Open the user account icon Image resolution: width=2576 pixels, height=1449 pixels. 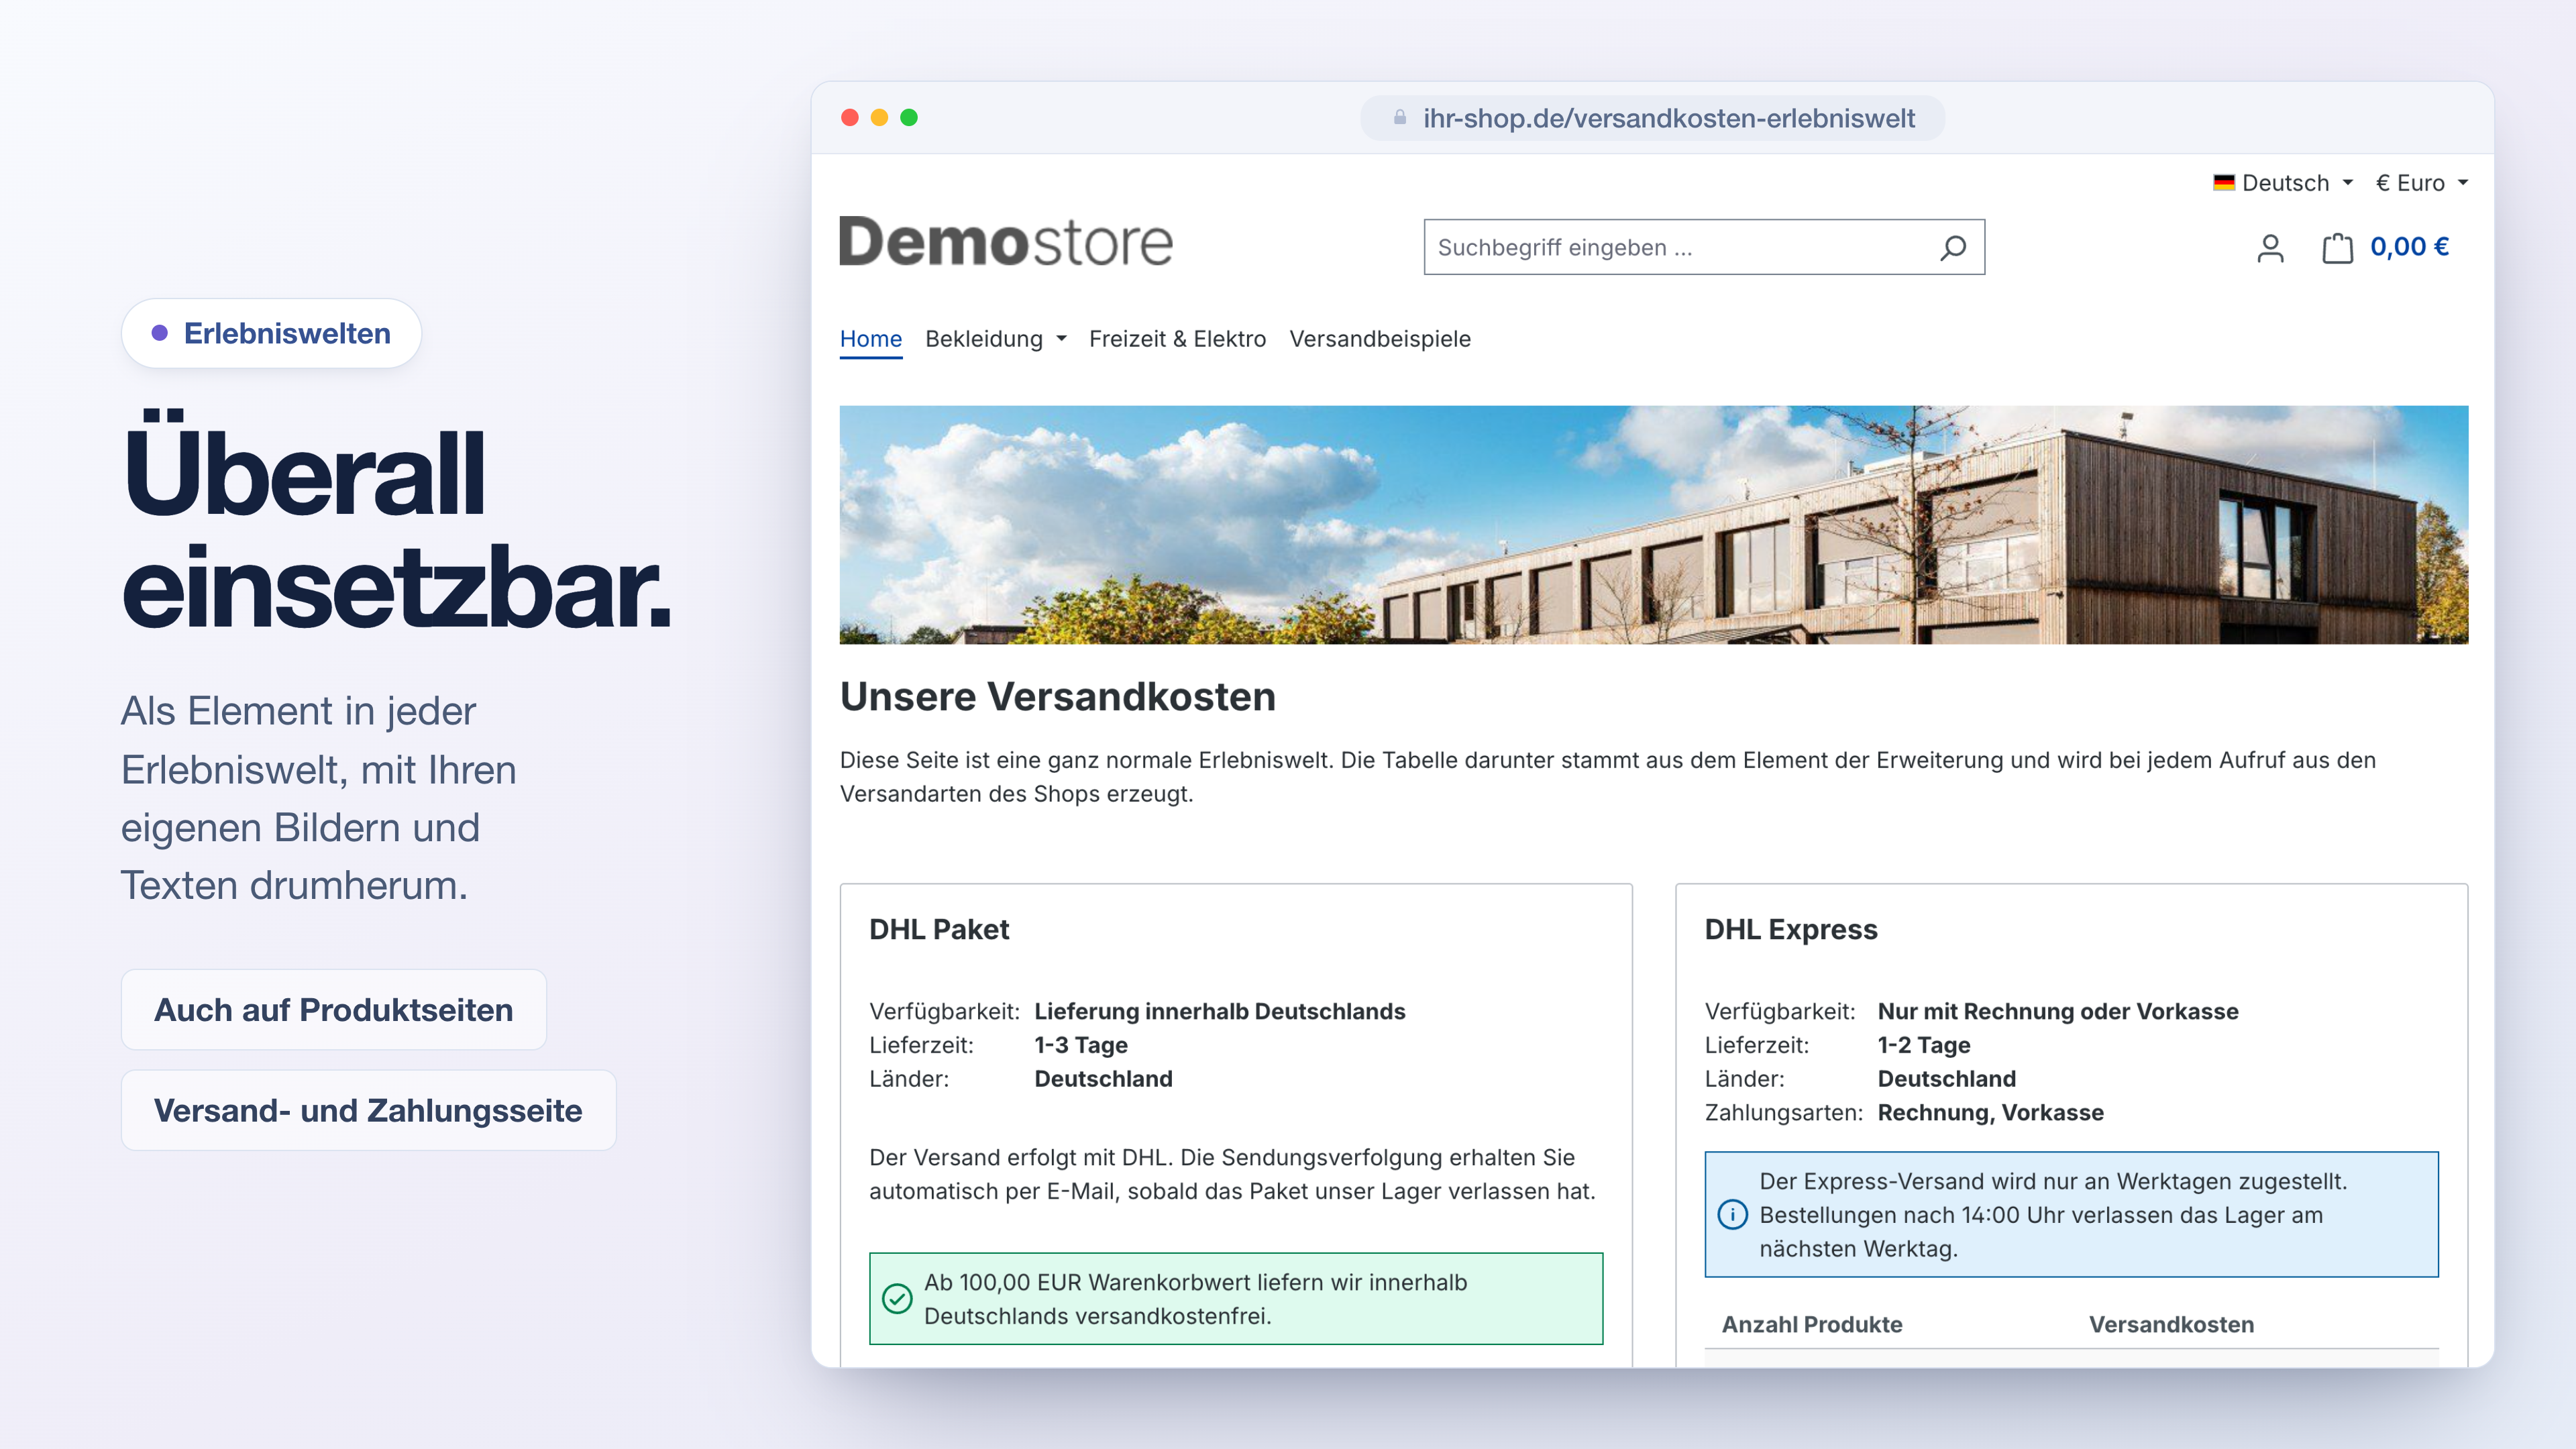[2270, 248]
